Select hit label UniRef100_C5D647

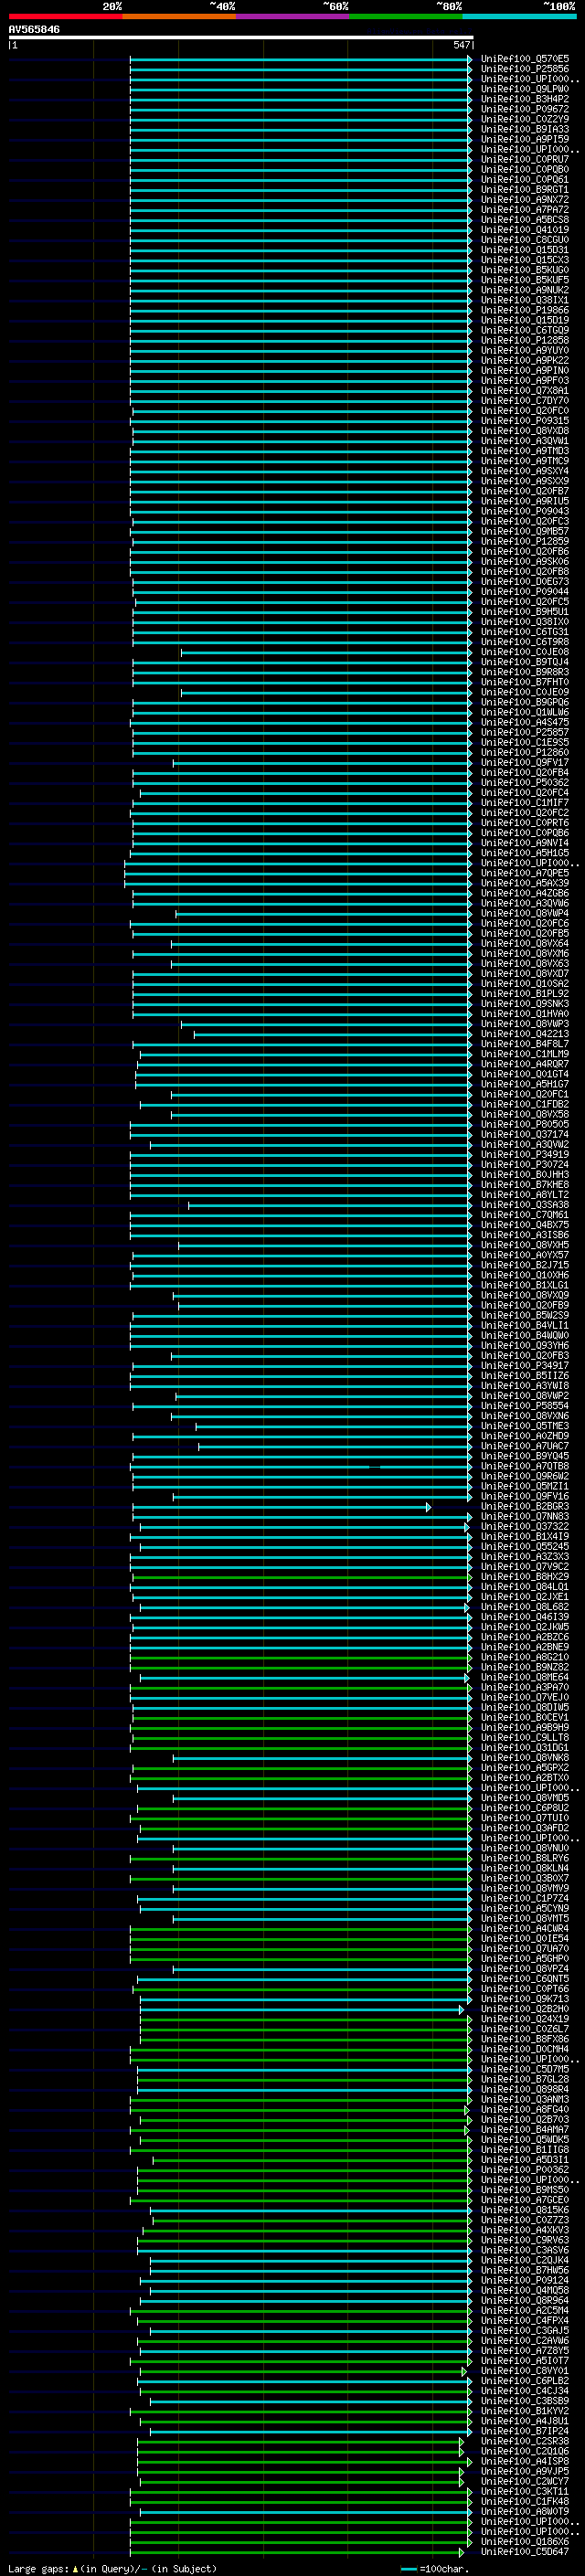(525, 2551)
